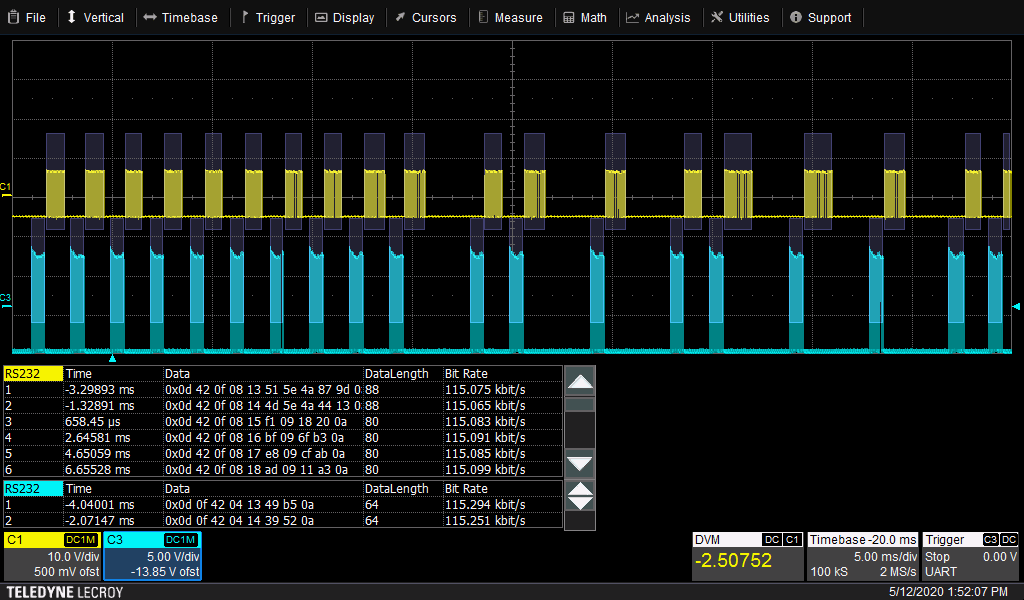
Task: Open the Trigger menu
Action: point(267,17)
